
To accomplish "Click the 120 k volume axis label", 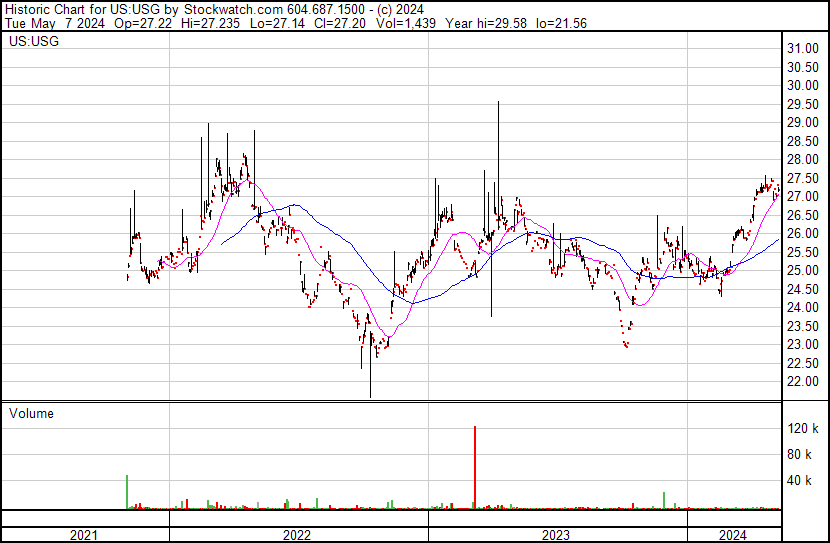I will point(804,429).
